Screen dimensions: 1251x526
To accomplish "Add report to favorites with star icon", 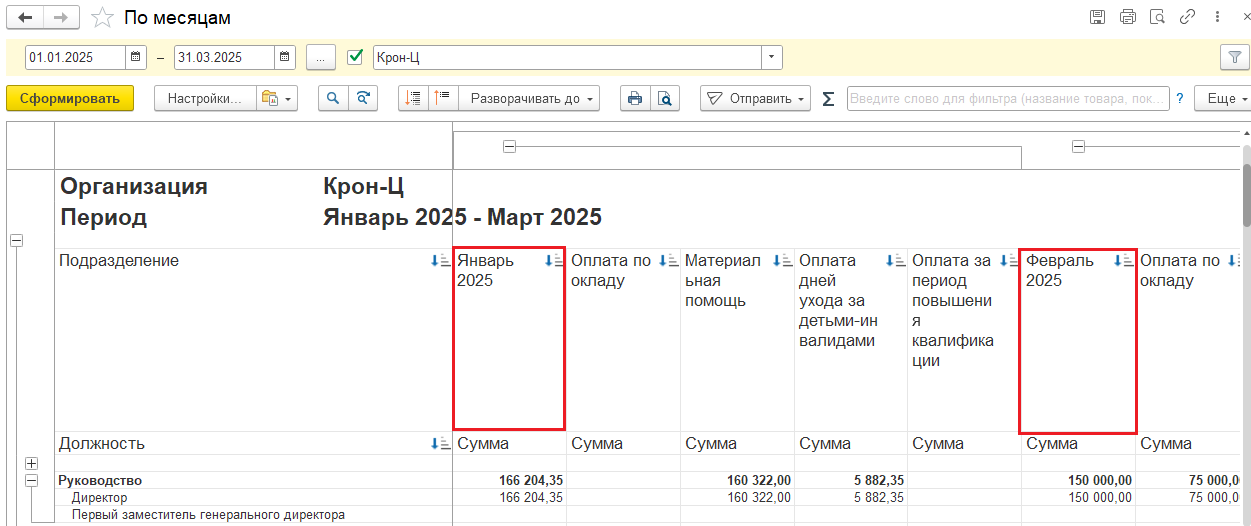I will click(101, 18).
